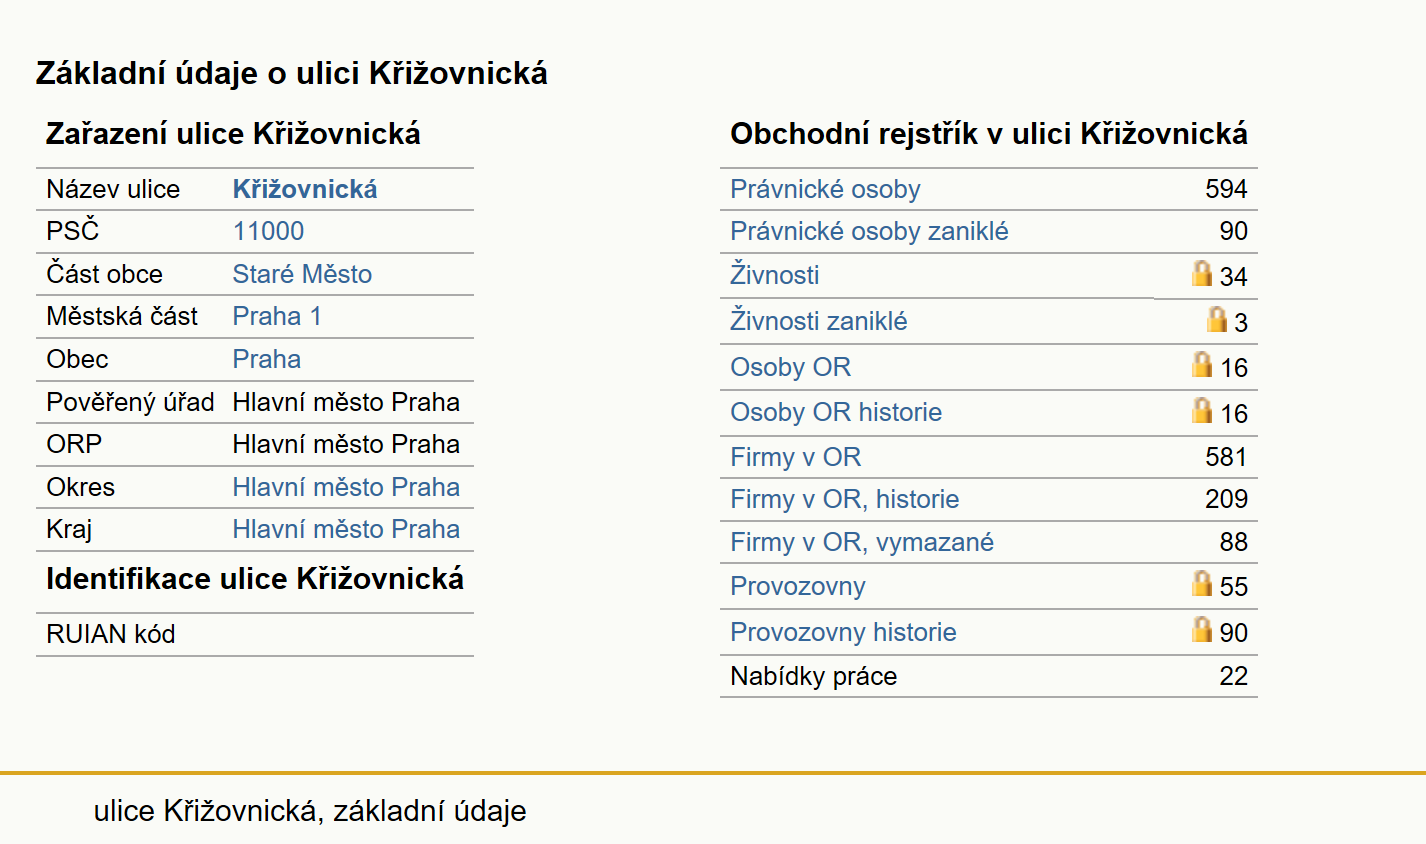View Firmy v OR, vymazané link
Image resolution: width=1426 pixels, height=844 pixels.
(x=862, y=542)
